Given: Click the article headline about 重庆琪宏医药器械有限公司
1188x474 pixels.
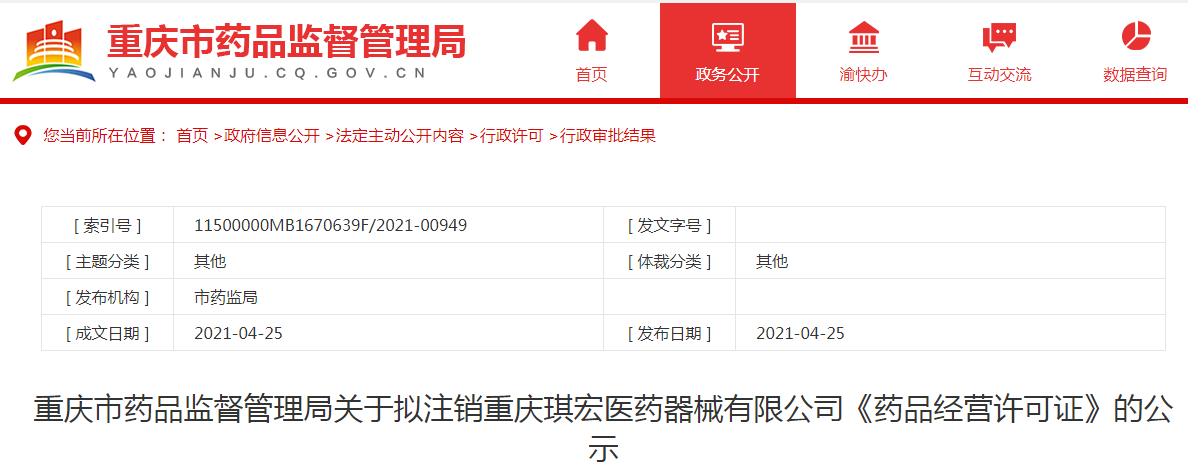Looking at the screenshot, I should point(604,428).
